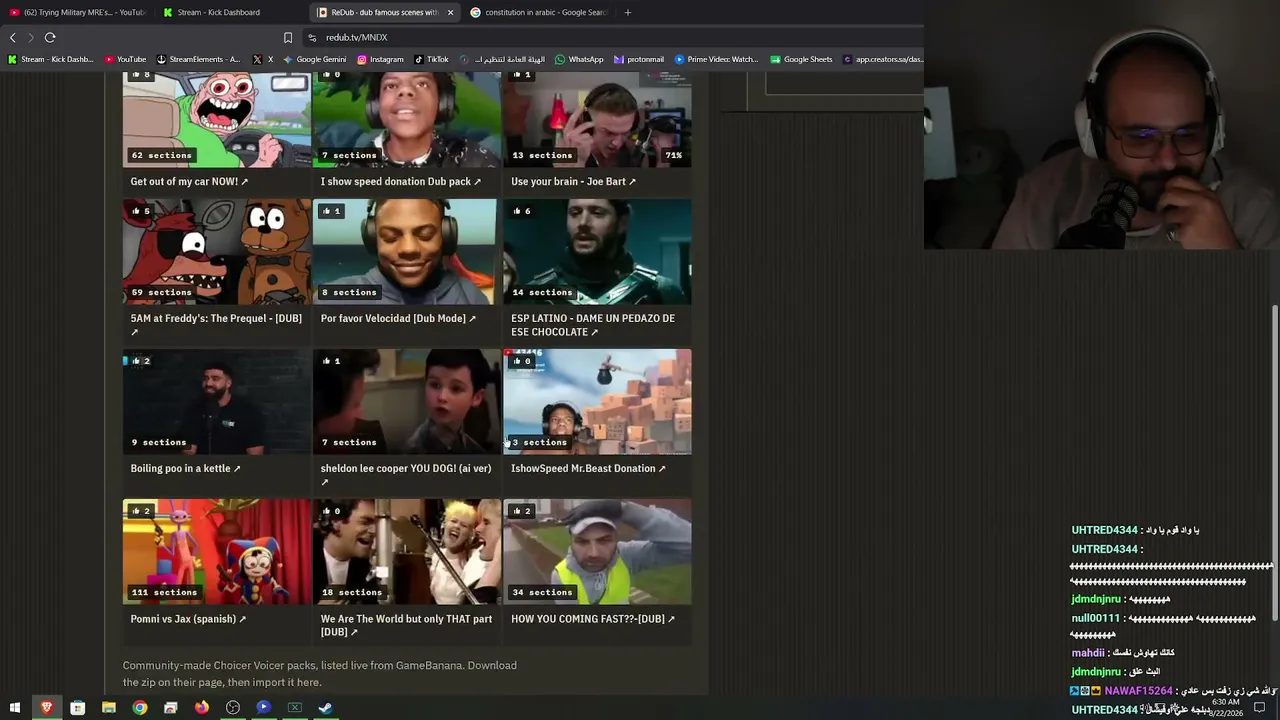Click the 18 sections singers thumbnail

(x=407, y=552)
